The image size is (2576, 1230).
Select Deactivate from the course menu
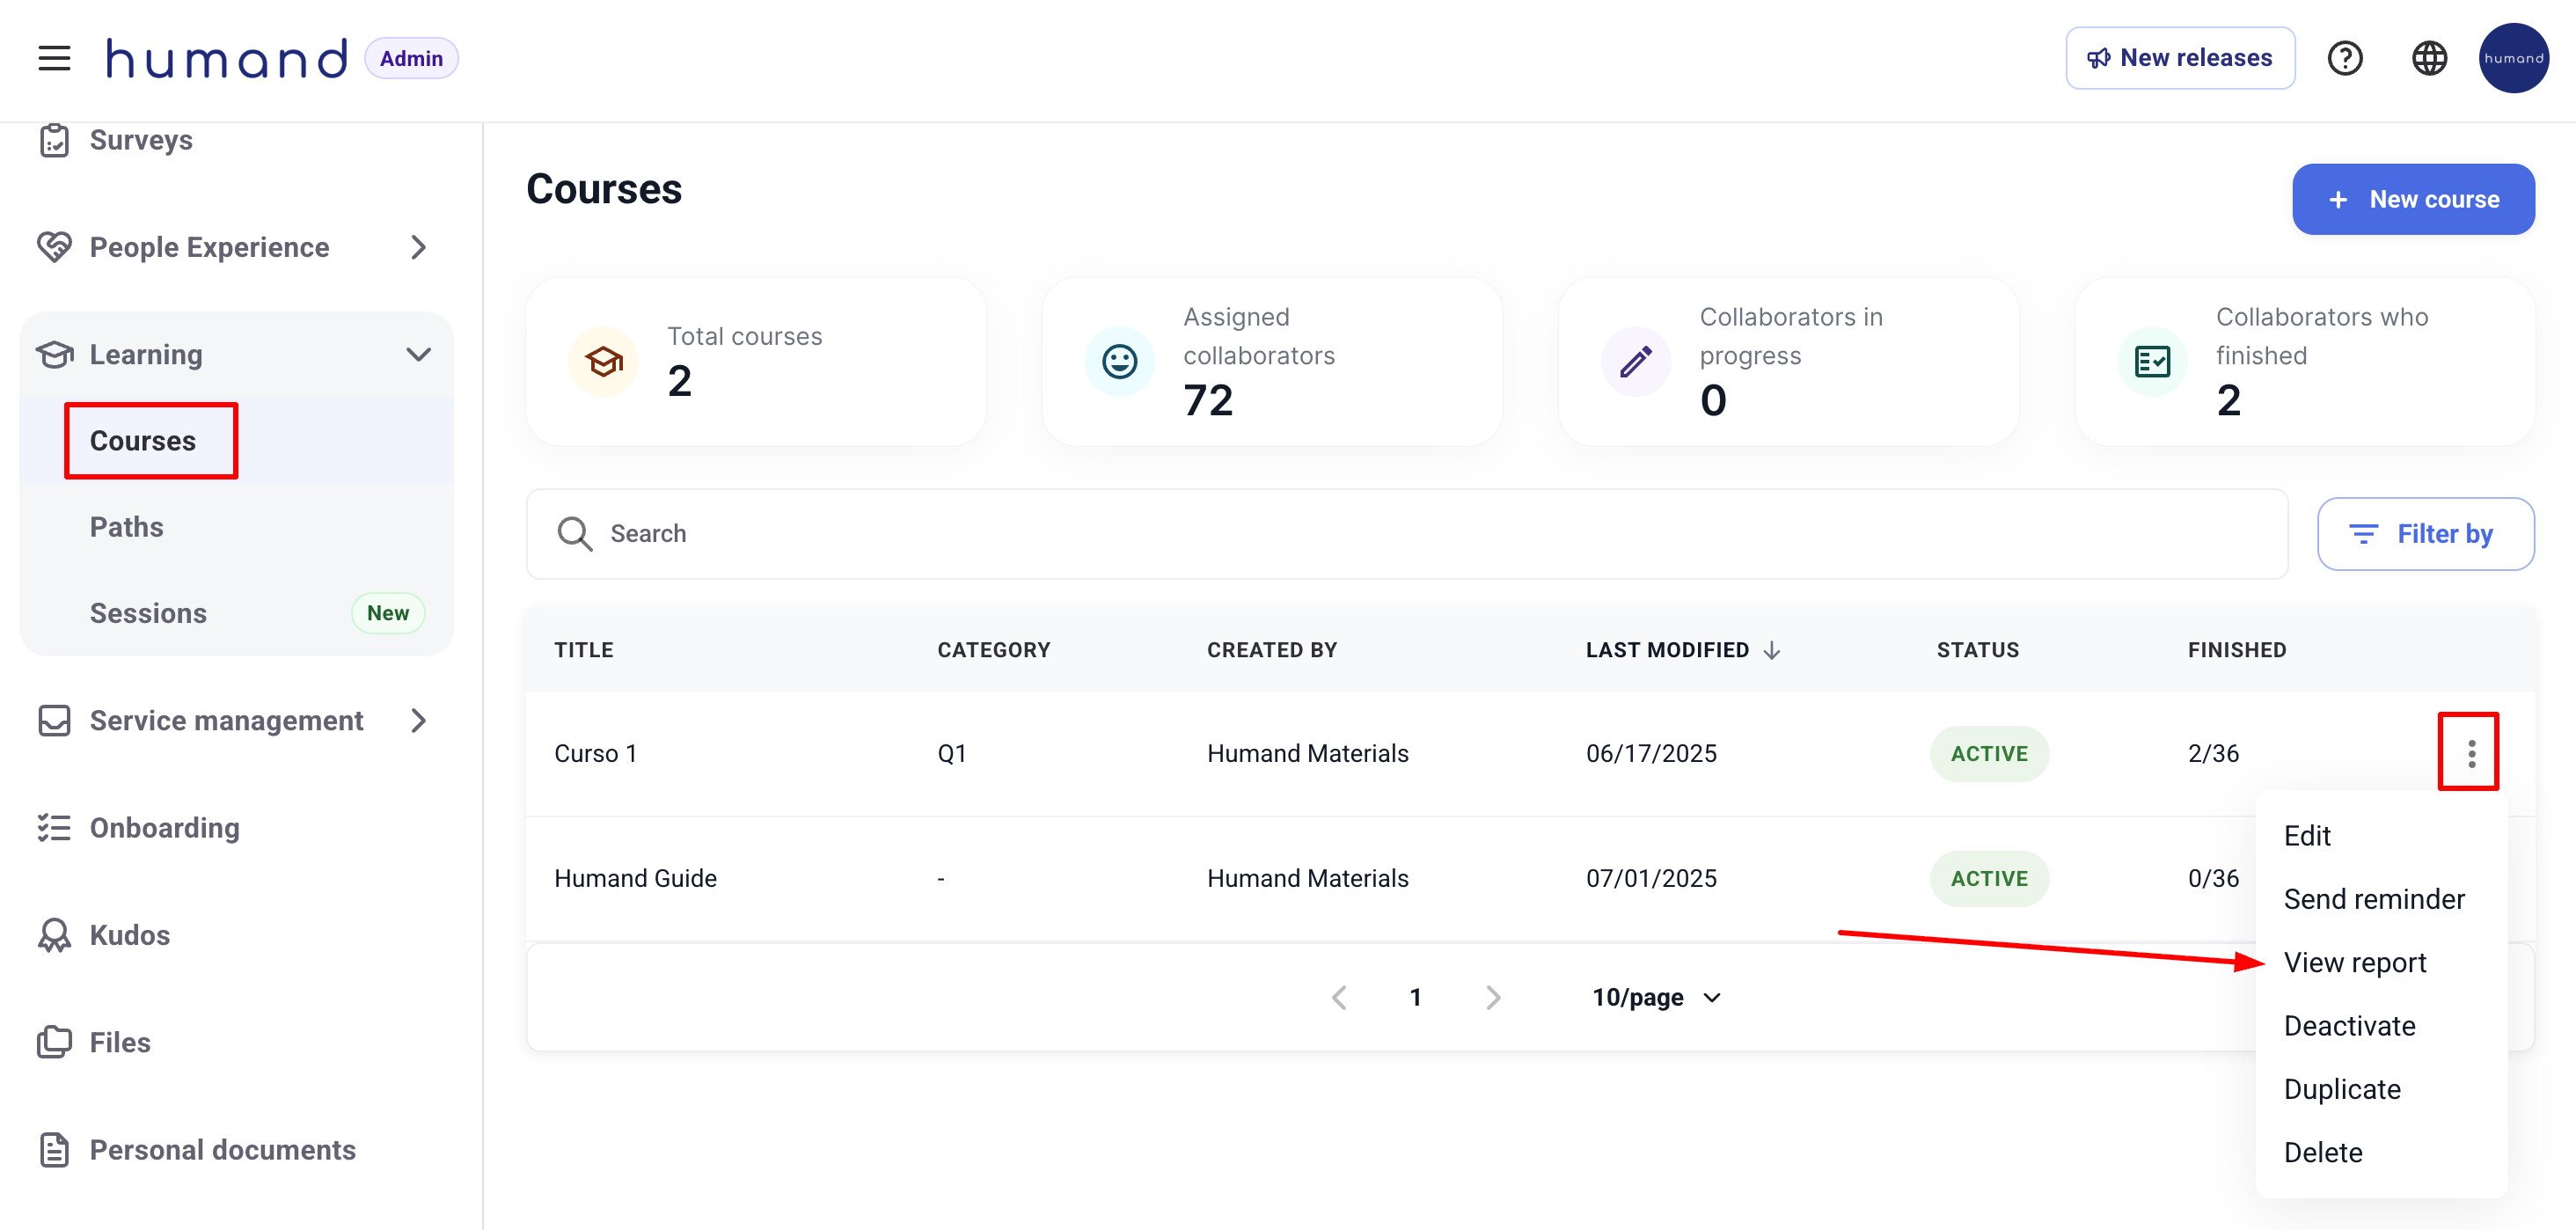2349,1026
